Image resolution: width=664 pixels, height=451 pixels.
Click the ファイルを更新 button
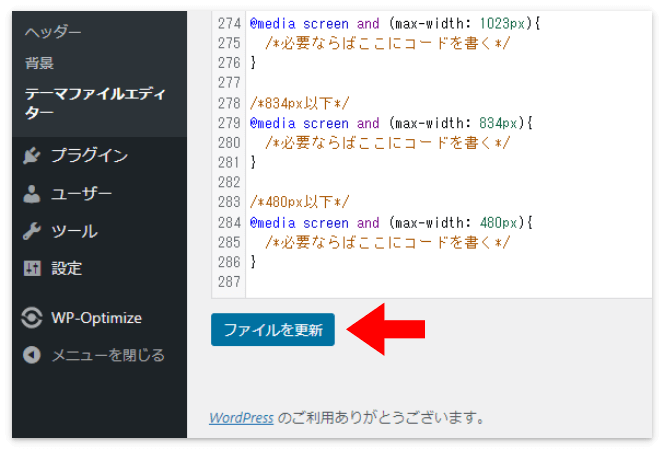pyautogui.click(x=273, y=329)
